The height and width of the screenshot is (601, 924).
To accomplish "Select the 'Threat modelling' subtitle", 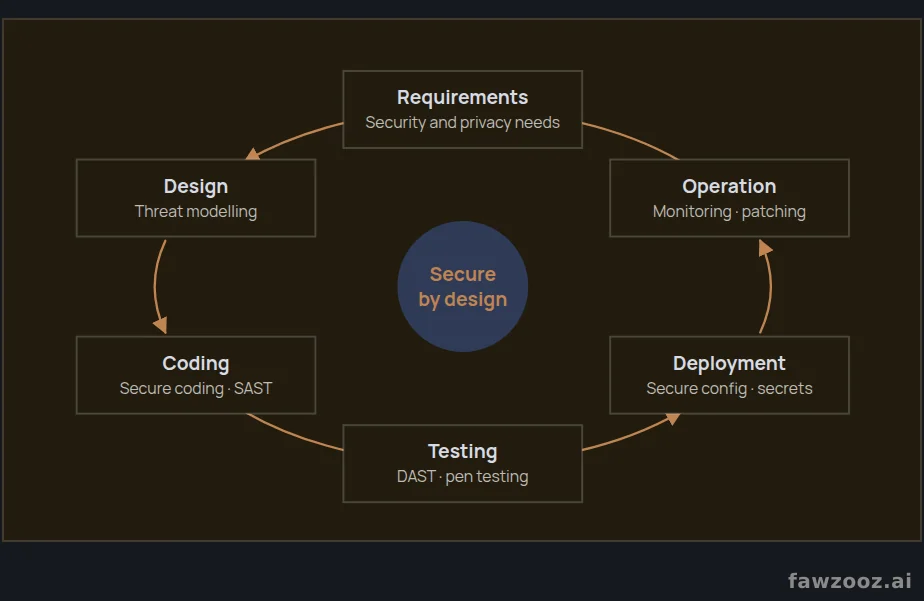I will coord(196,212).
